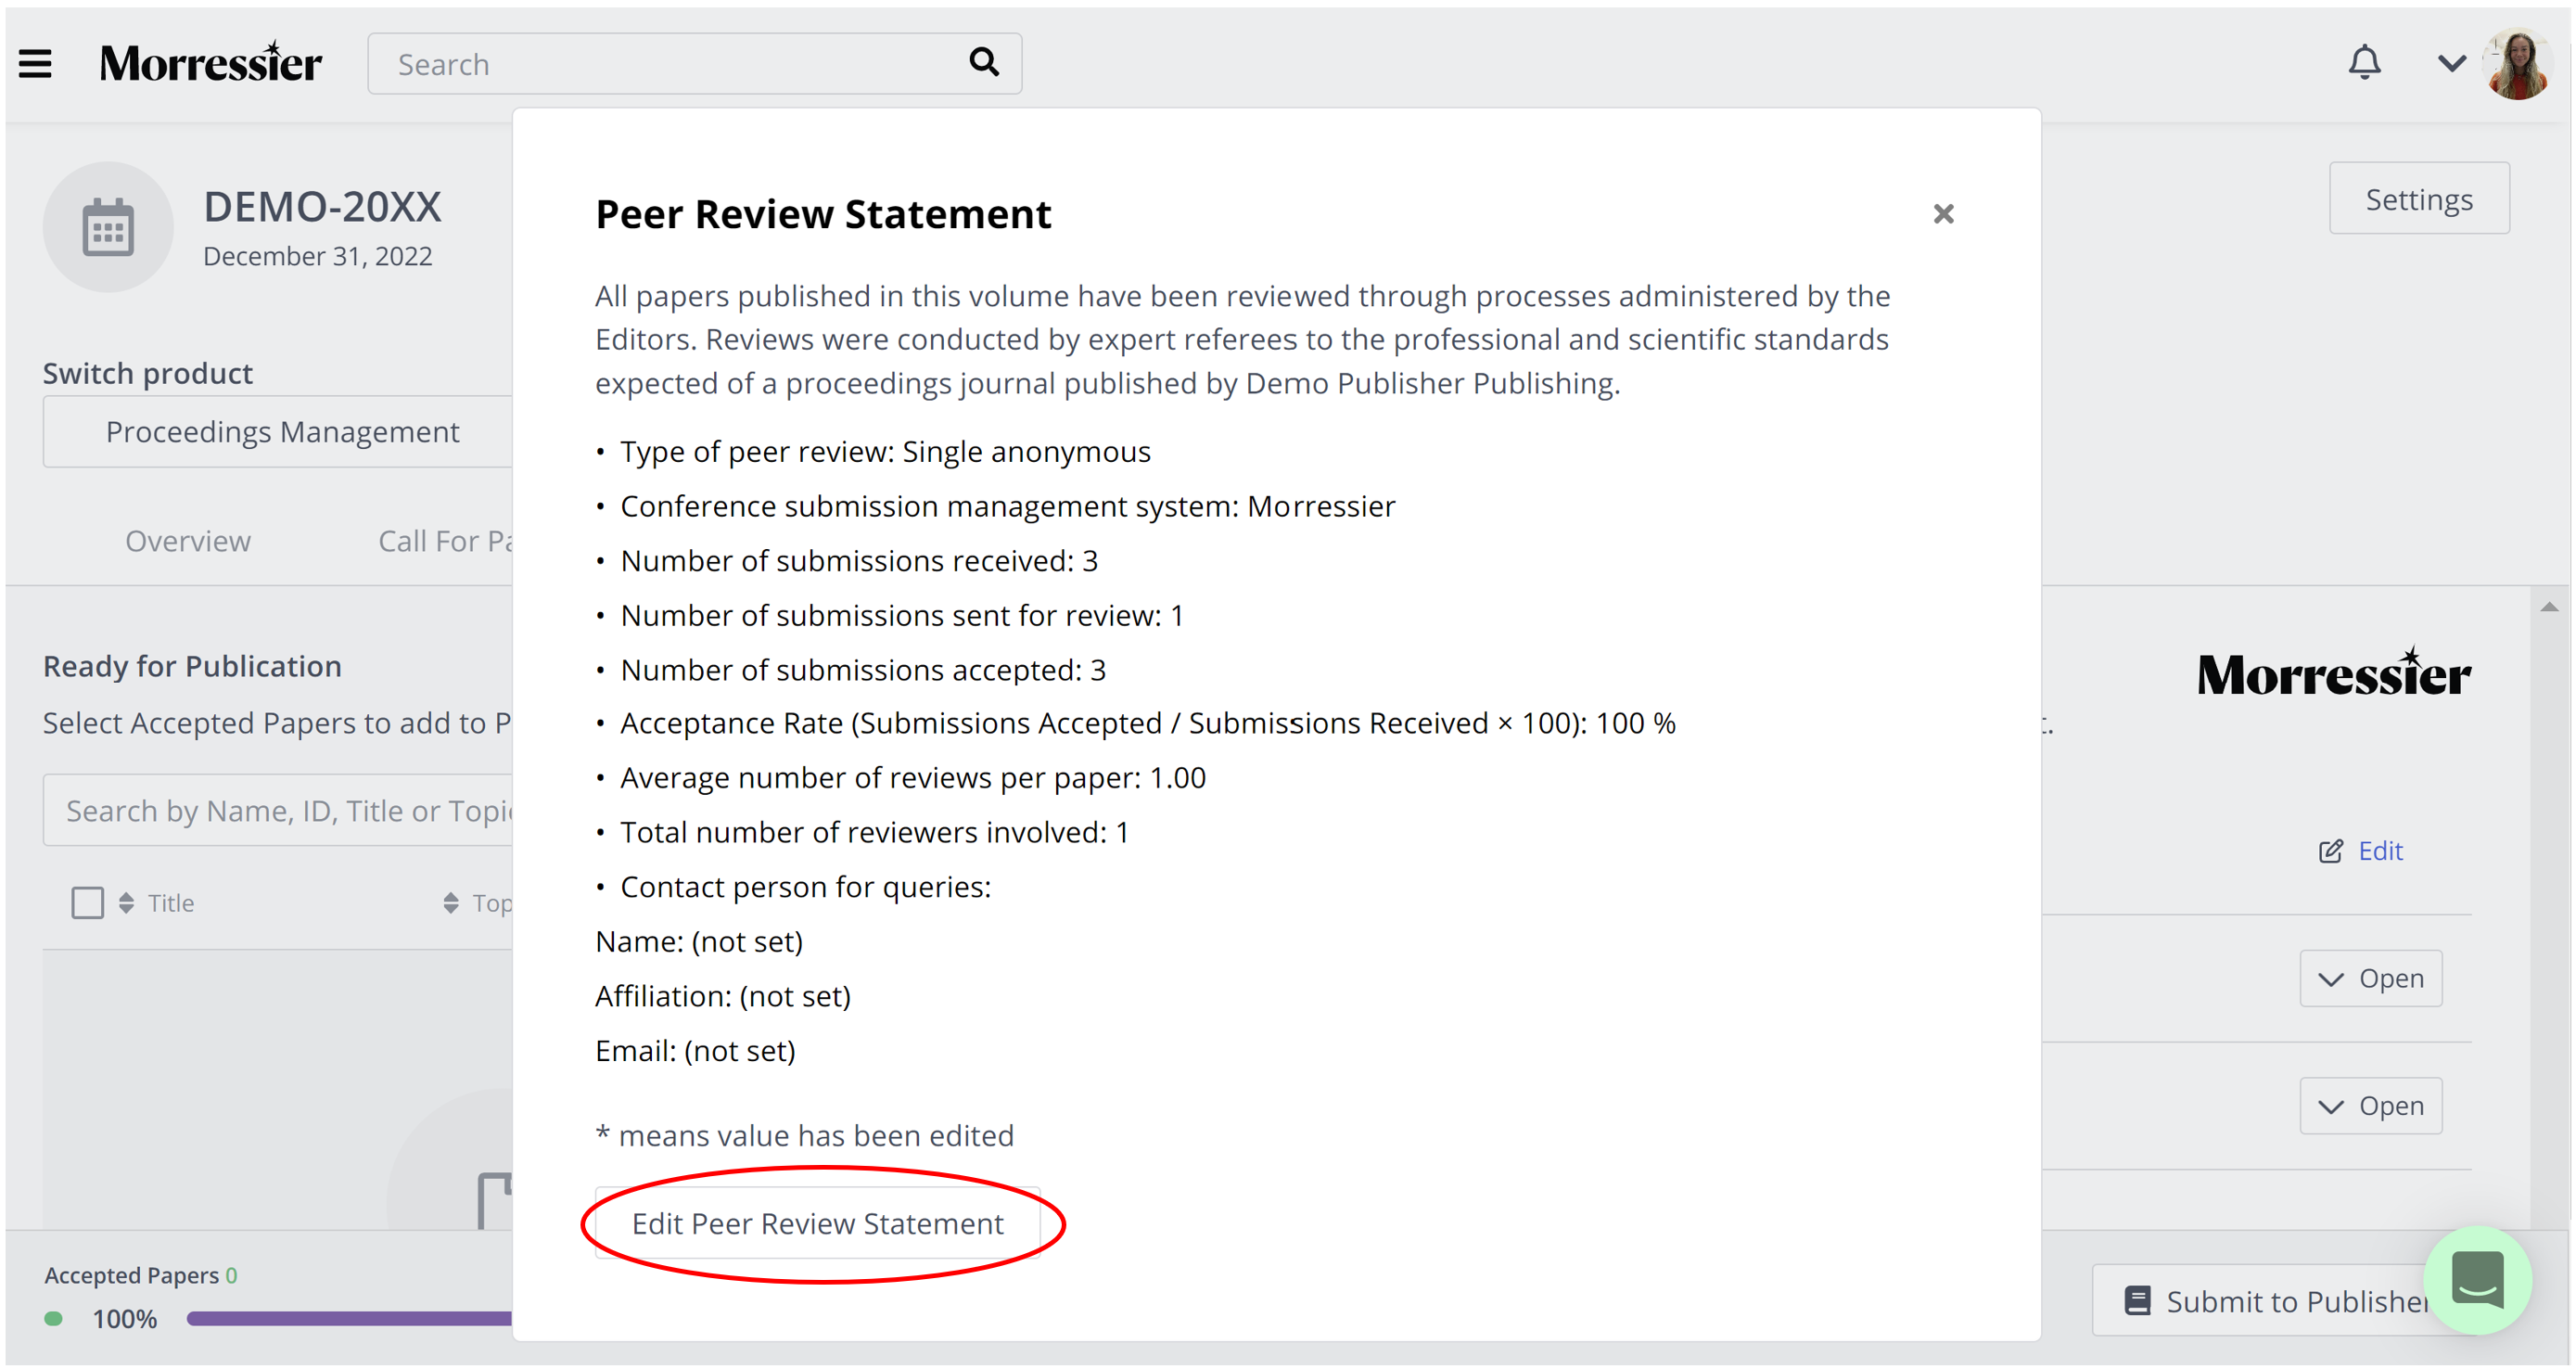Click 'Total number of reviewers involved: 1' line
The width and height of the screenshot is (2576, 1369).
click(875, 833)
